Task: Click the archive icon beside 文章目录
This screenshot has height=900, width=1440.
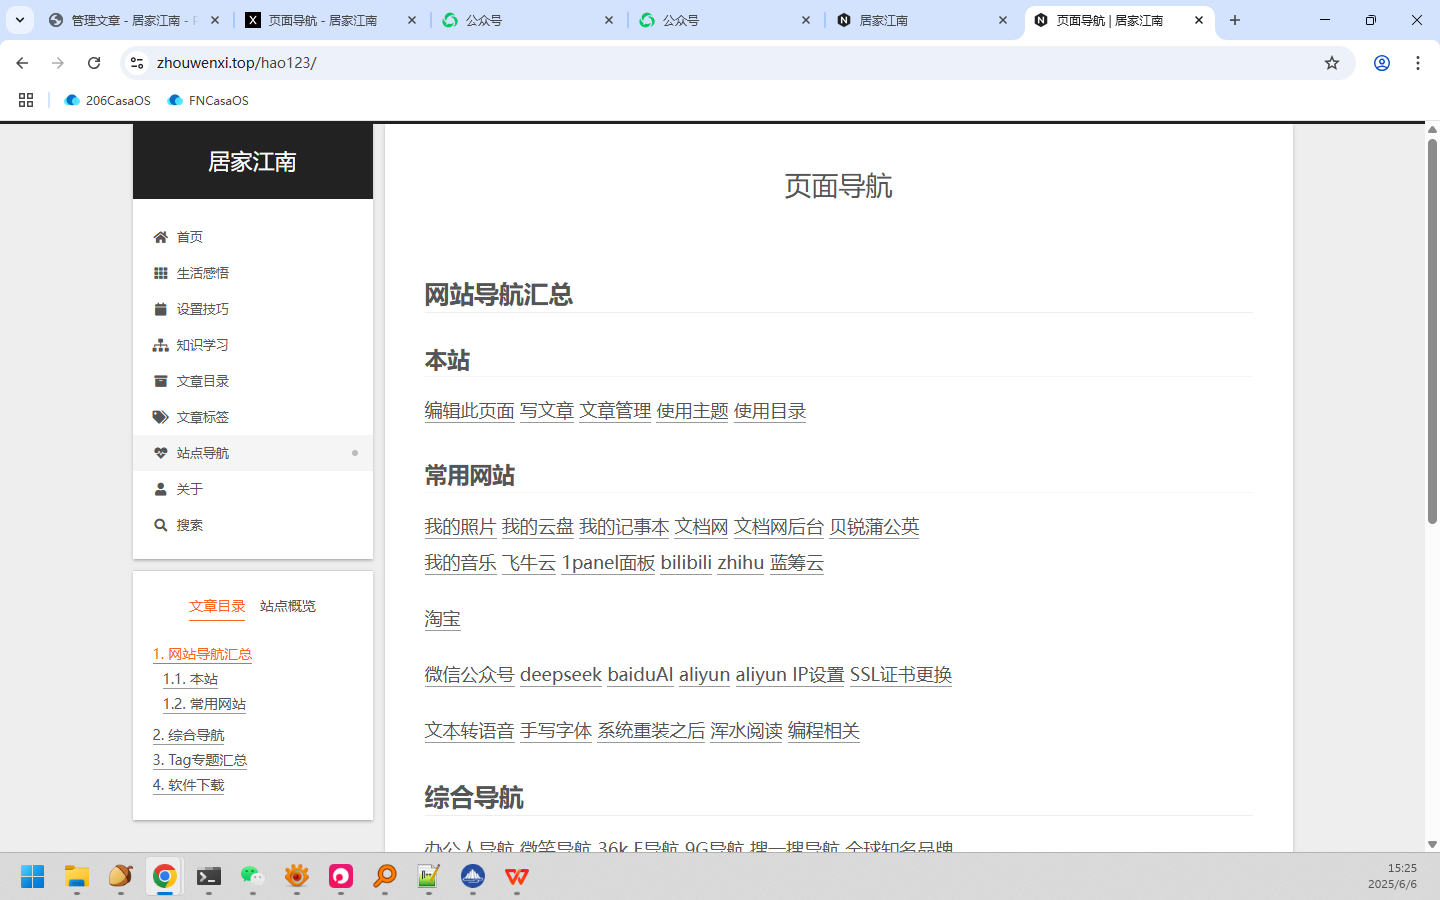Action: [x=160, y=381]
